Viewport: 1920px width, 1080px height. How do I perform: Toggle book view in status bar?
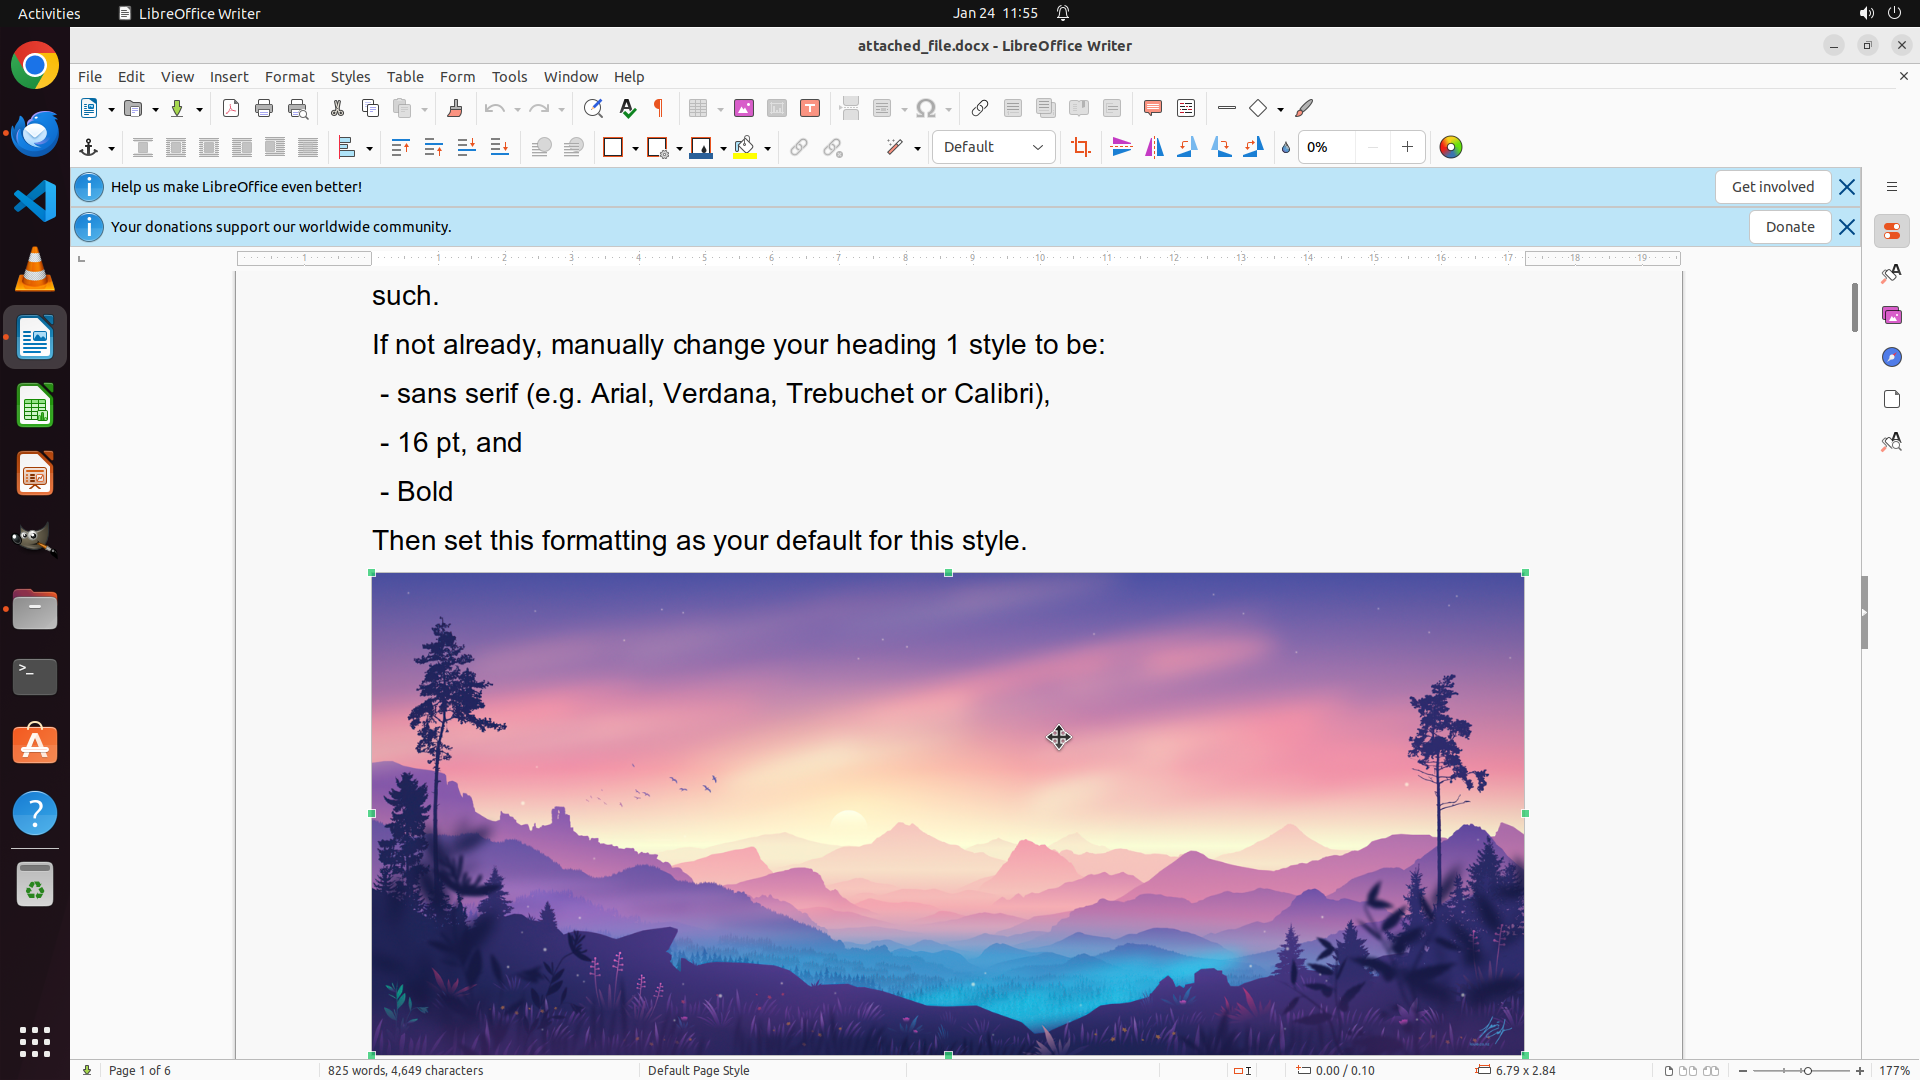coord(1711,1070)
